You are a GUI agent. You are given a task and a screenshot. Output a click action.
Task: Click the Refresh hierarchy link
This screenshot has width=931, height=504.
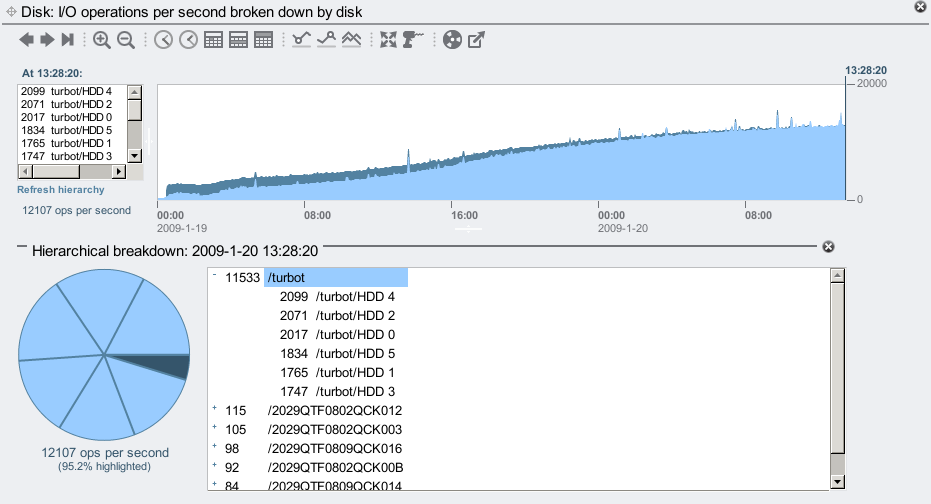click(x=60, y=189)
